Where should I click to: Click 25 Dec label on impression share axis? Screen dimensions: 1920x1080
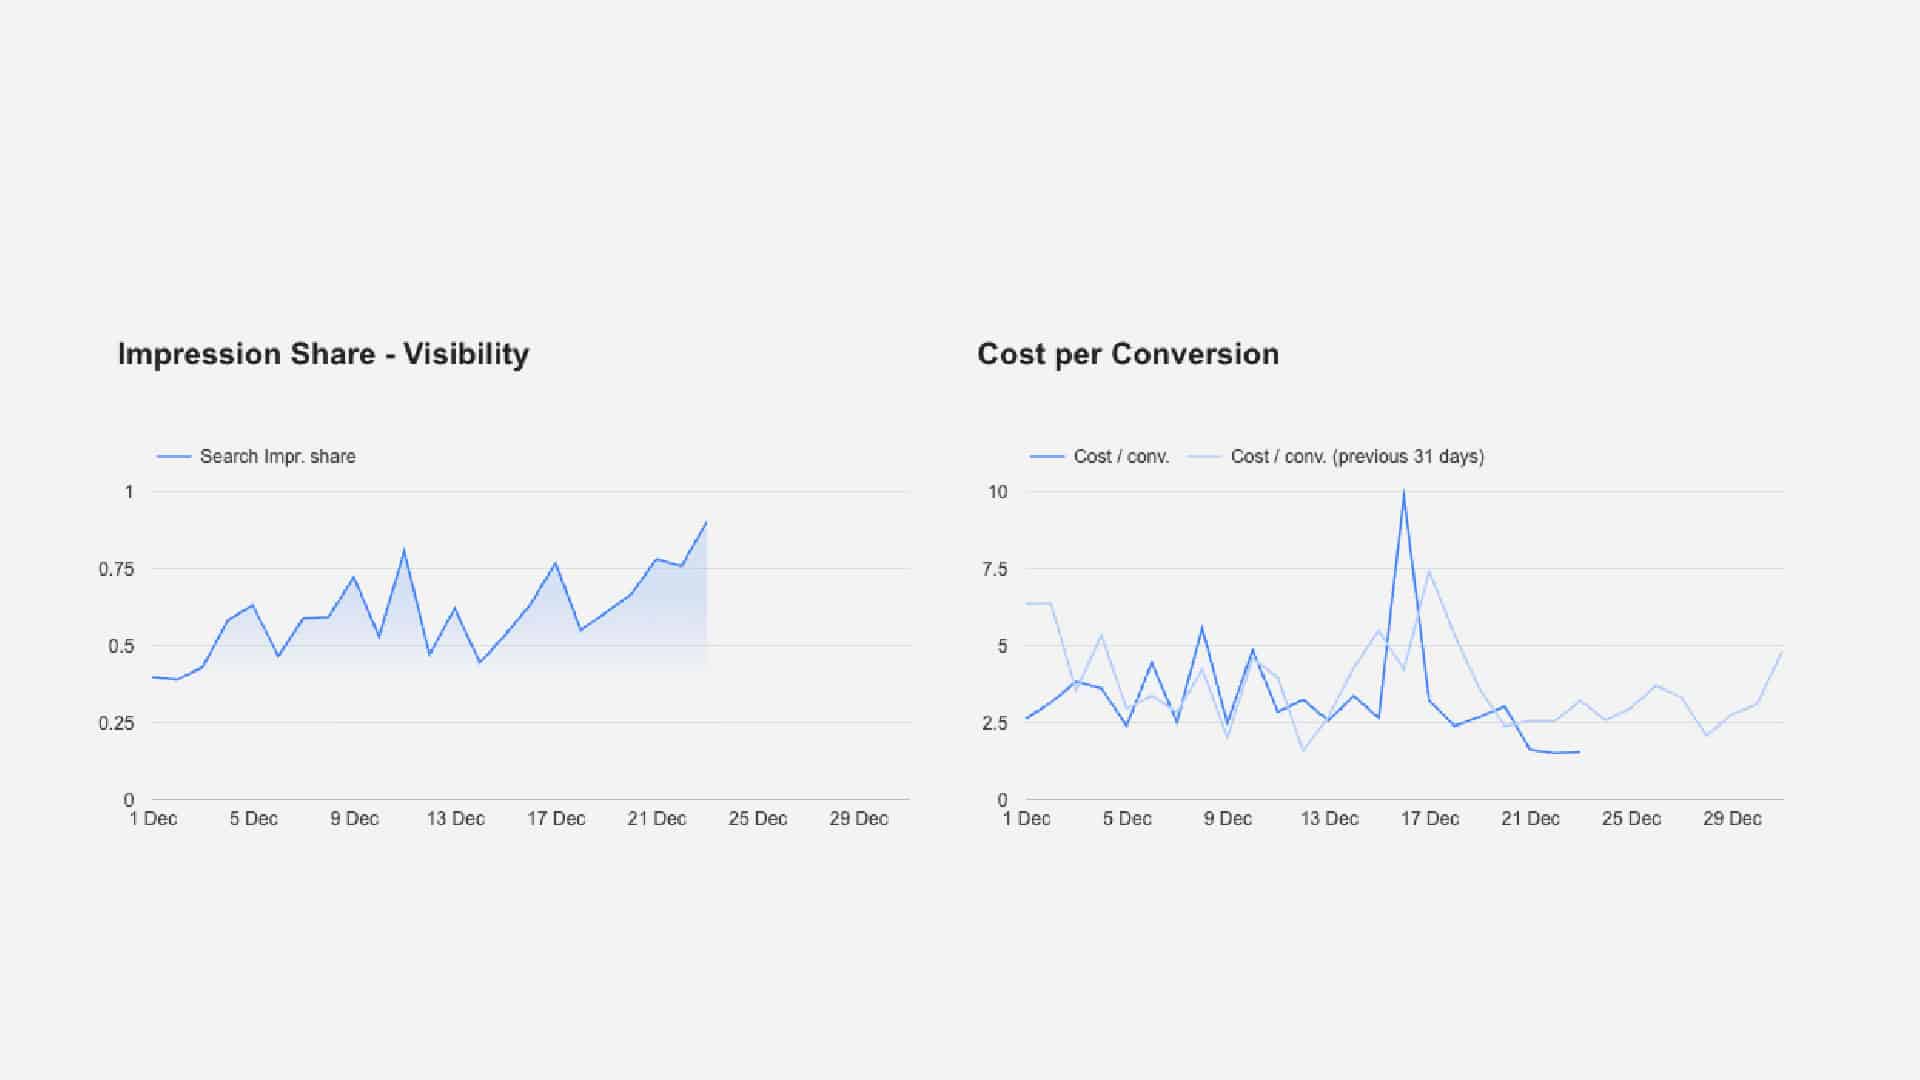(x=757, y=819)
